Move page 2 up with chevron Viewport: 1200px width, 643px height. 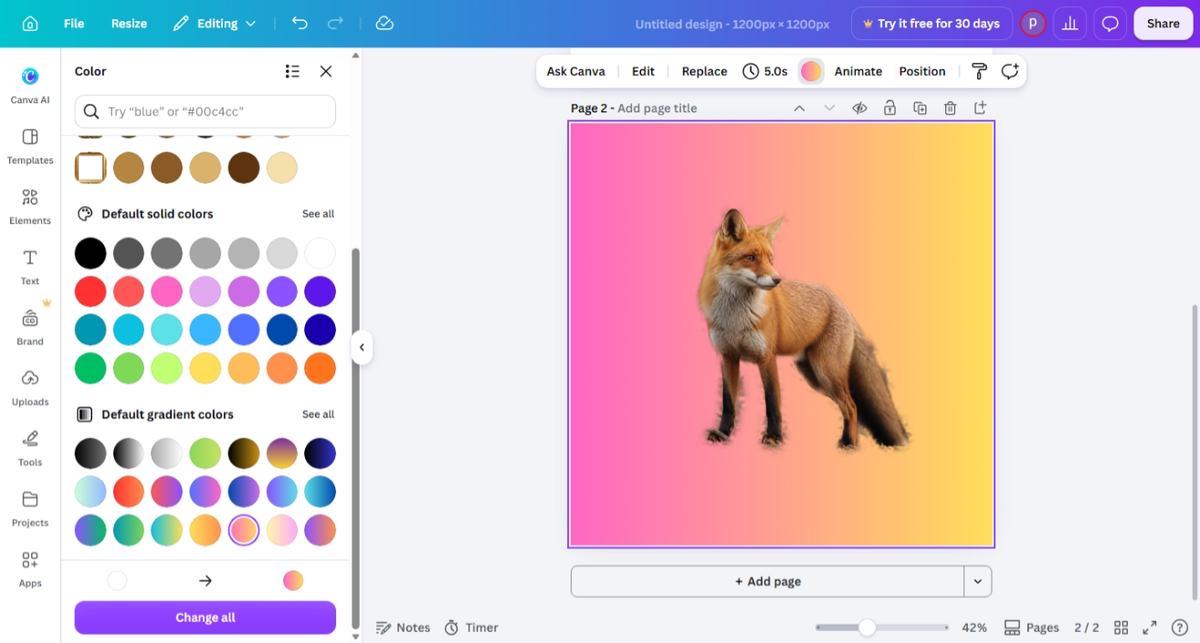click(799, 108)
